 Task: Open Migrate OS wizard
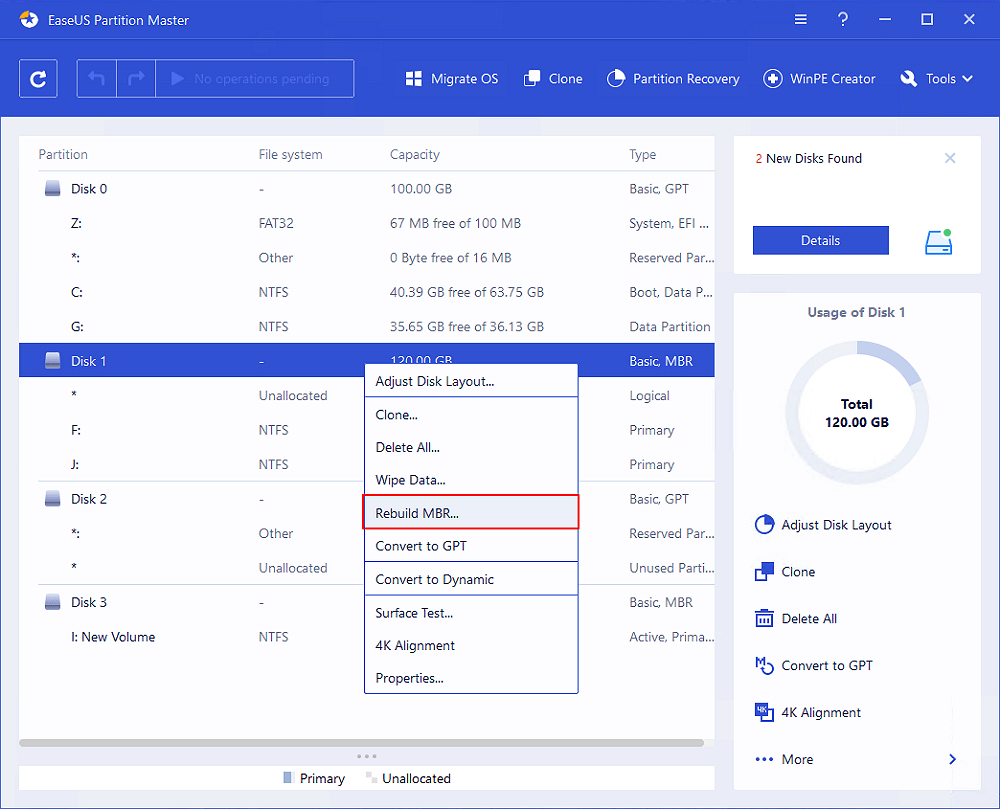452,78
